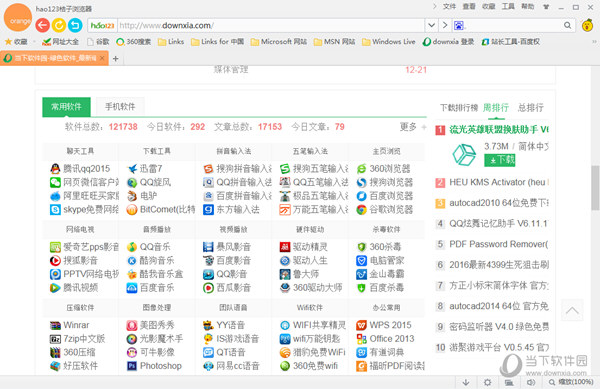Close the 当下软件园 browser tab
Image resolution: width=600 pixels, height=389 pixels.
102,58
